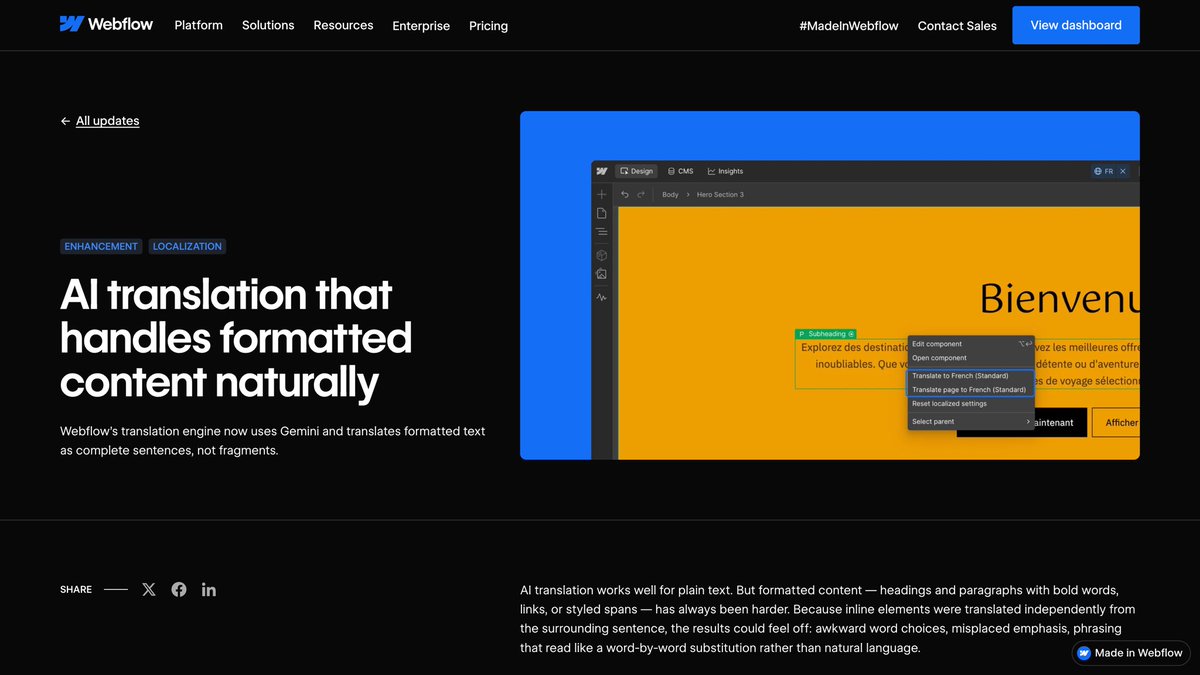Screen dimensions: 1200x675
Task: Click the Made in Webflow badge
Action: (x=1131, y=653)
